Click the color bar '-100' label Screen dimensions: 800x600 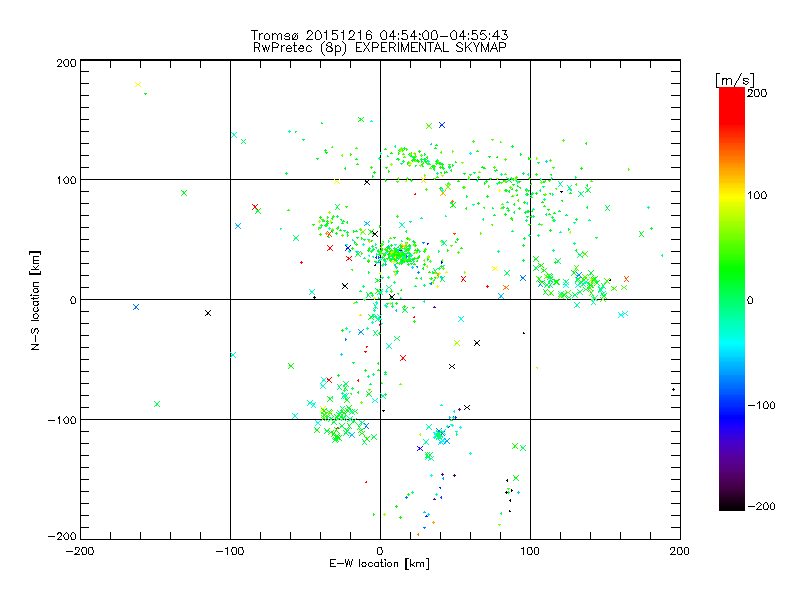tap(761, 406)
